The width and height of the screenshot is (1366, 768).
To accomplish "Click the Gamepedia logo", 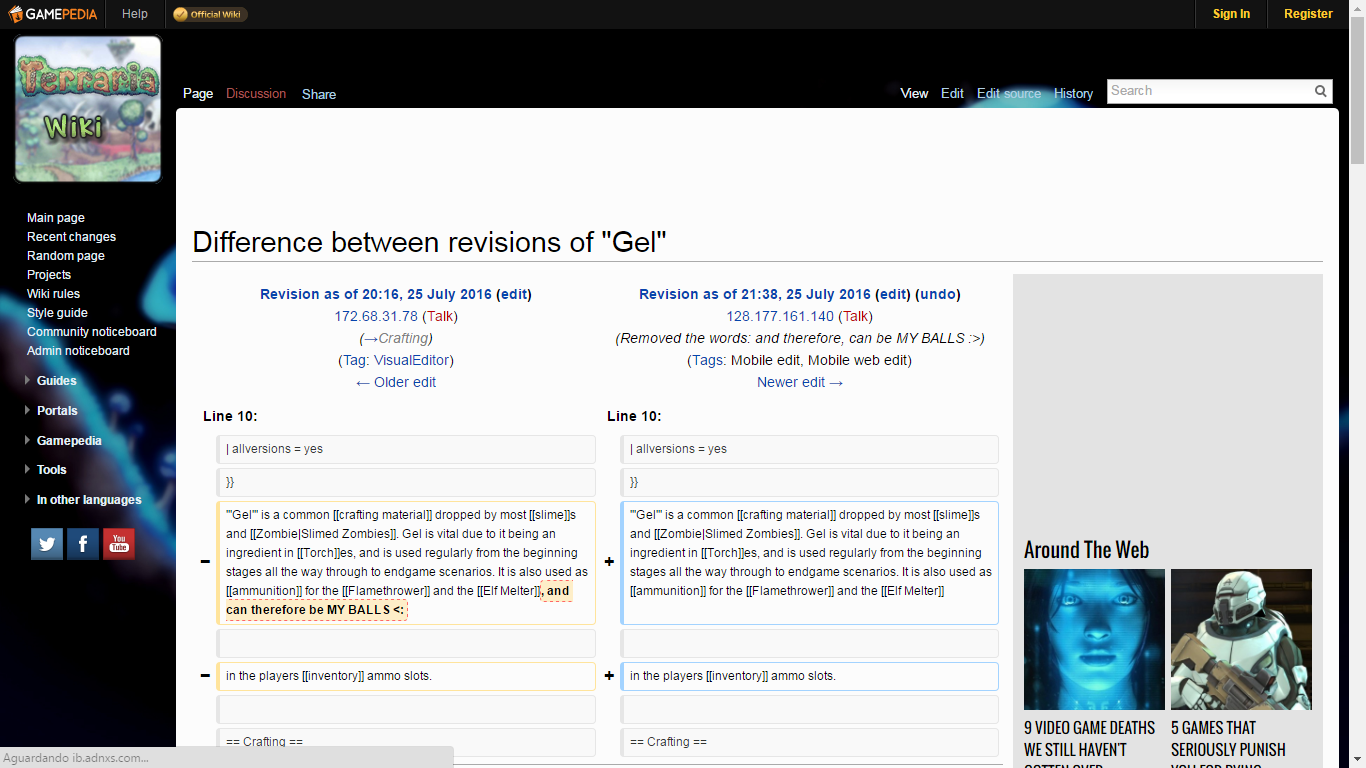I will click(x=52, y=14).
